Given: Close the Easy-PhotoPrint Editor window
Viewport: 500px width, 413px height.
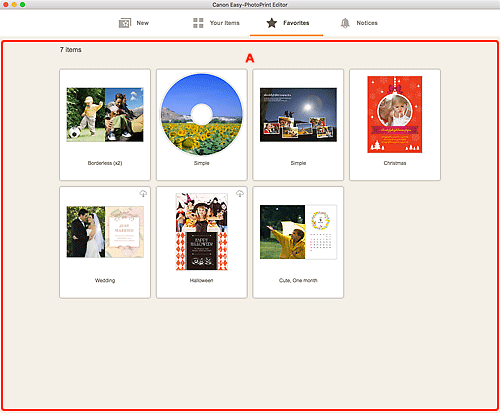Looking at the screenshot, I should 6,5.
